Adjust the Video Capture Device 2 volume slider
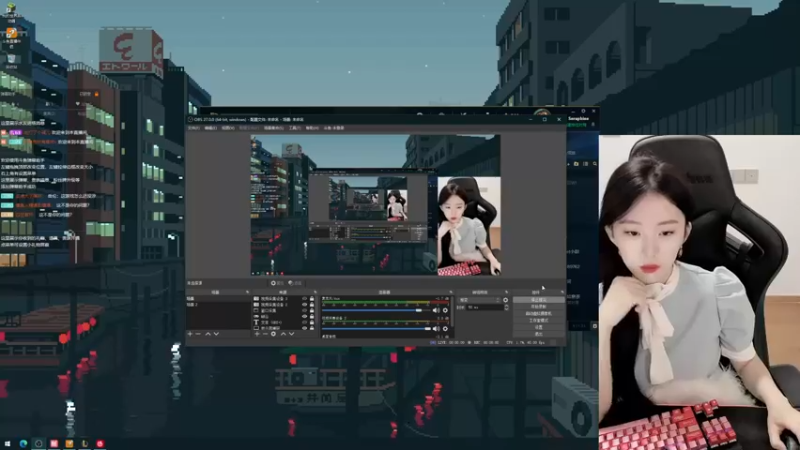 (376, 329)
